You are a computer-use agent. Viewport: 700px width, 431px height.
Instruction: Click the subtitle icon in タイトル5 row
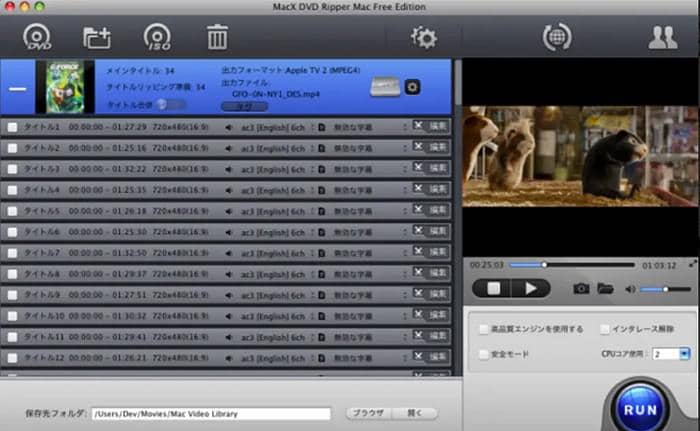[321, 211]
